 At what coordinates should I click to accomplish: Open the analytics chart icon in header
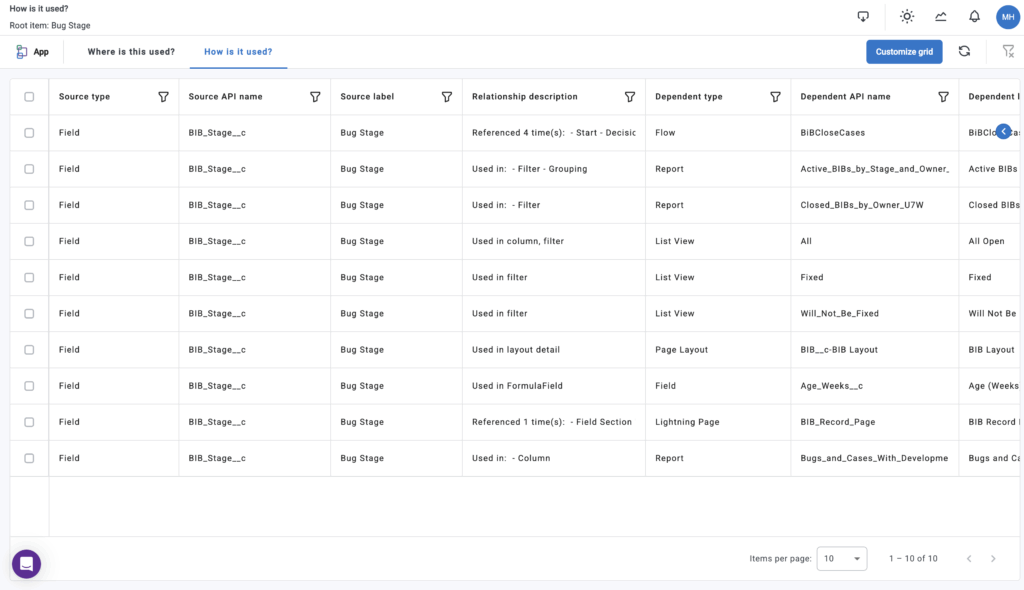[x=941, y=17]
